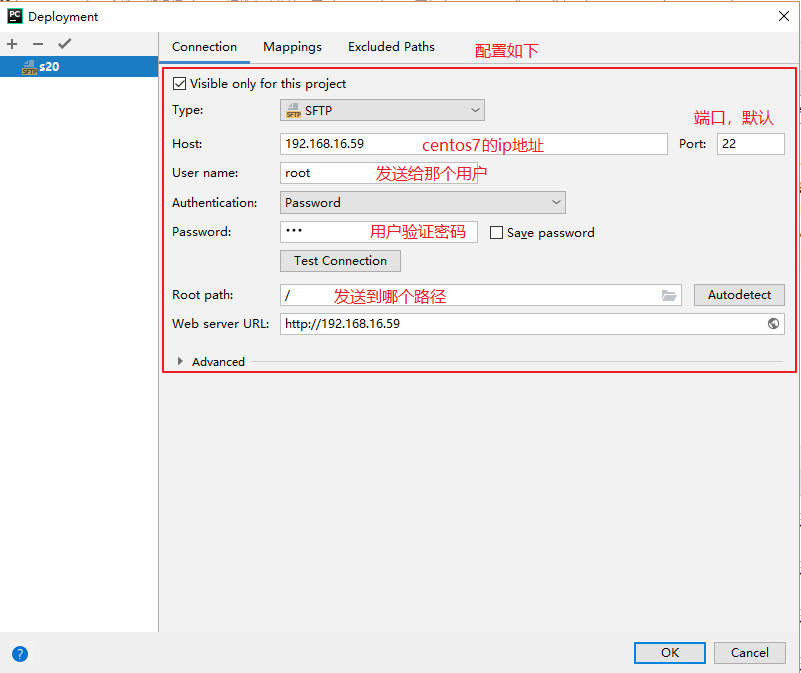This screenshot has height=673, width=801.
Task: Focus the User name field
Action: click(379, 173)
